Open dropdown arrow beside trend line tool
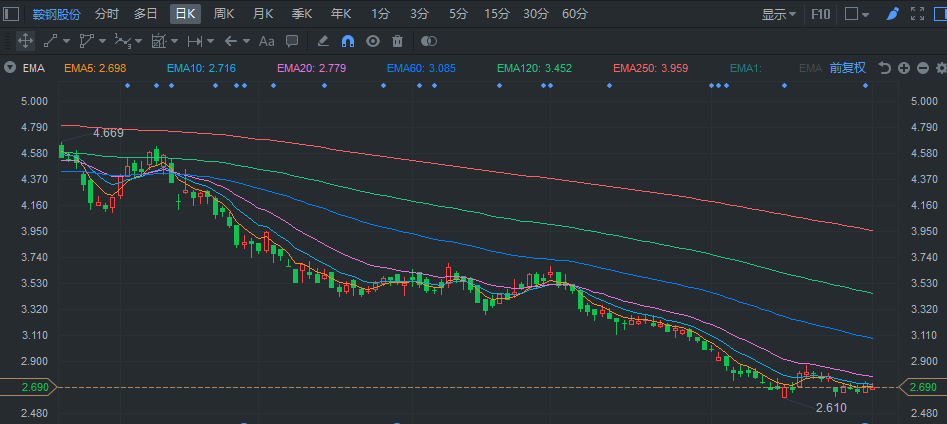 pos(66,41)
